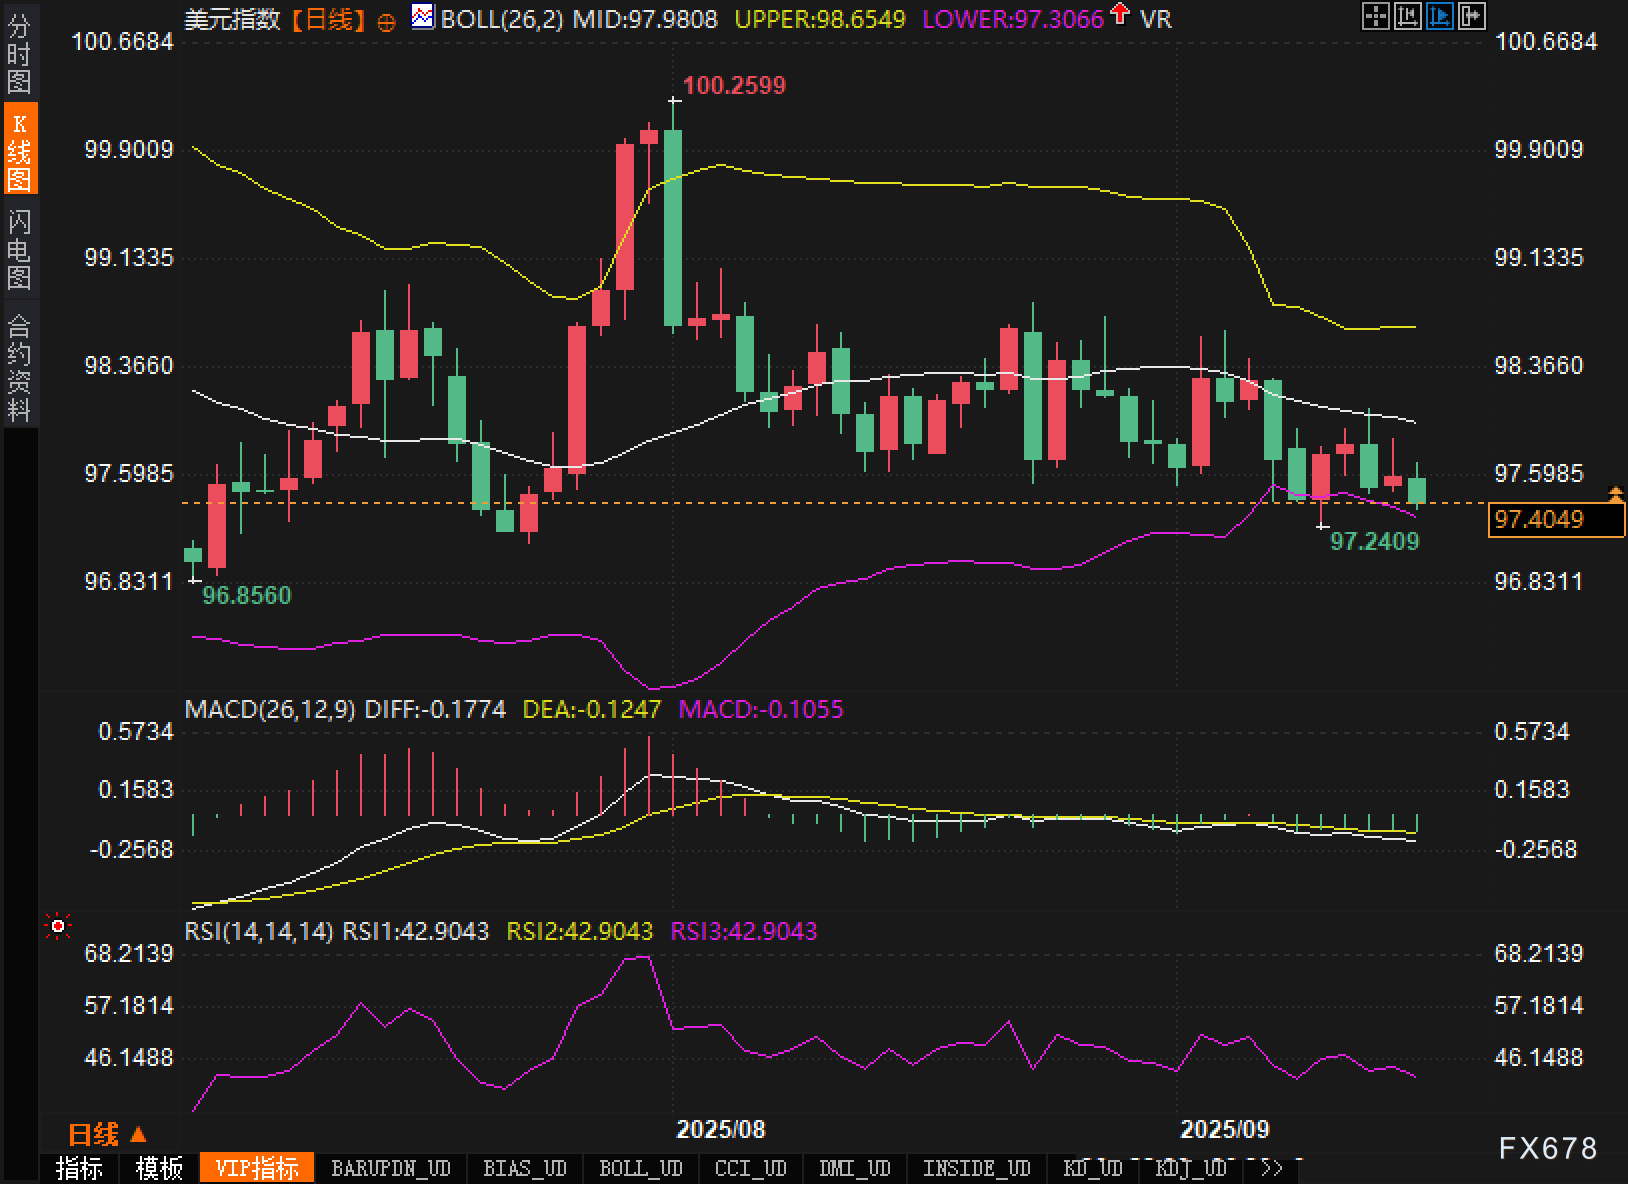Click the 97.4049 current price label
The width and height of the screenshot is (1628, 1184).
click(1555, 519)
